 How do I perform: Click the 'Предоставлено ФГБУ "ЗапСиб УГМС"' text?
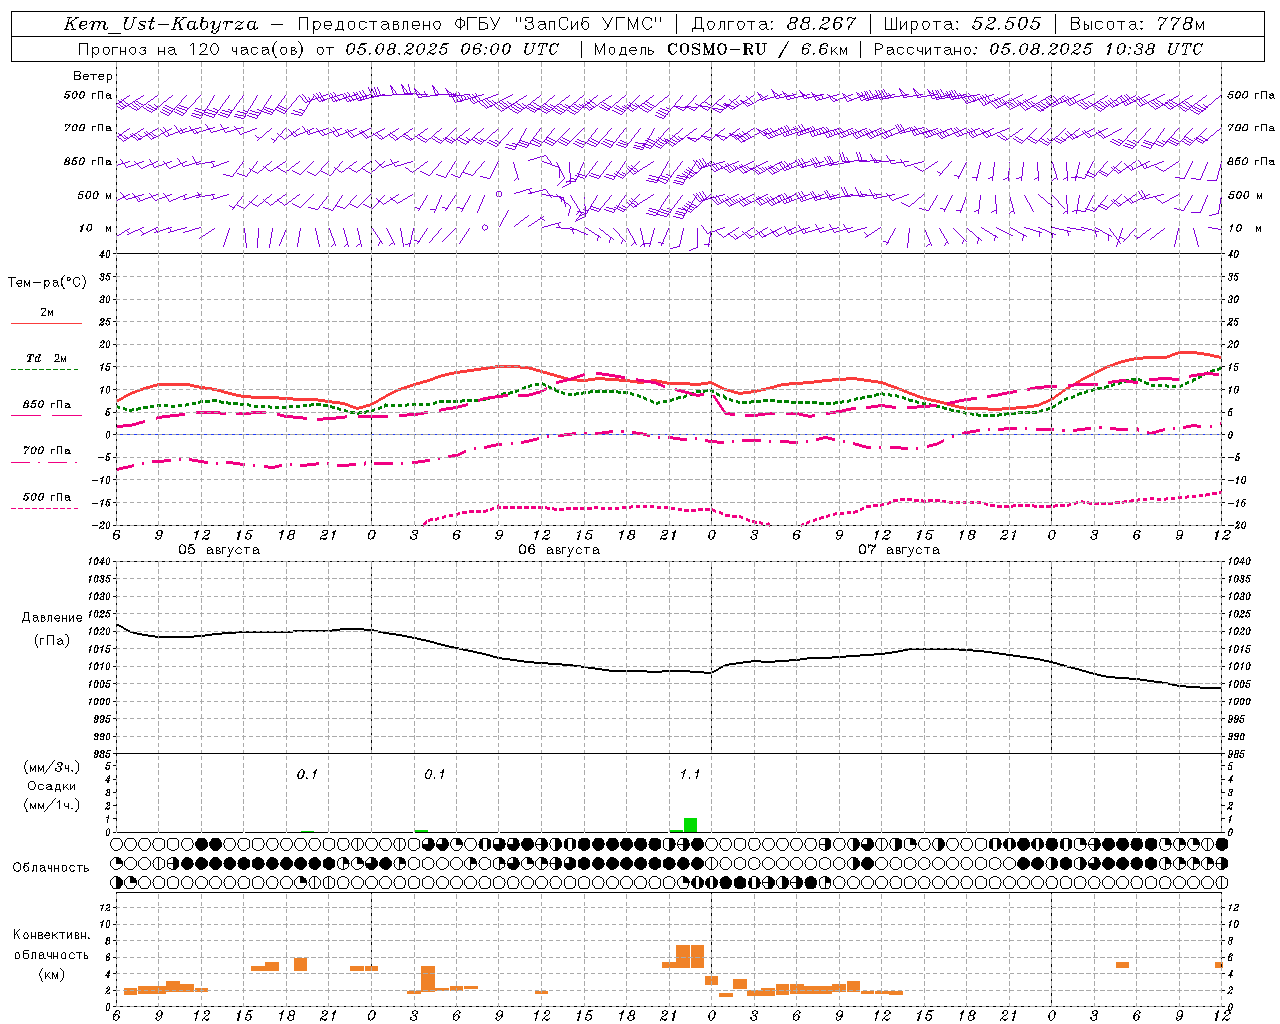tap(482, 24)
